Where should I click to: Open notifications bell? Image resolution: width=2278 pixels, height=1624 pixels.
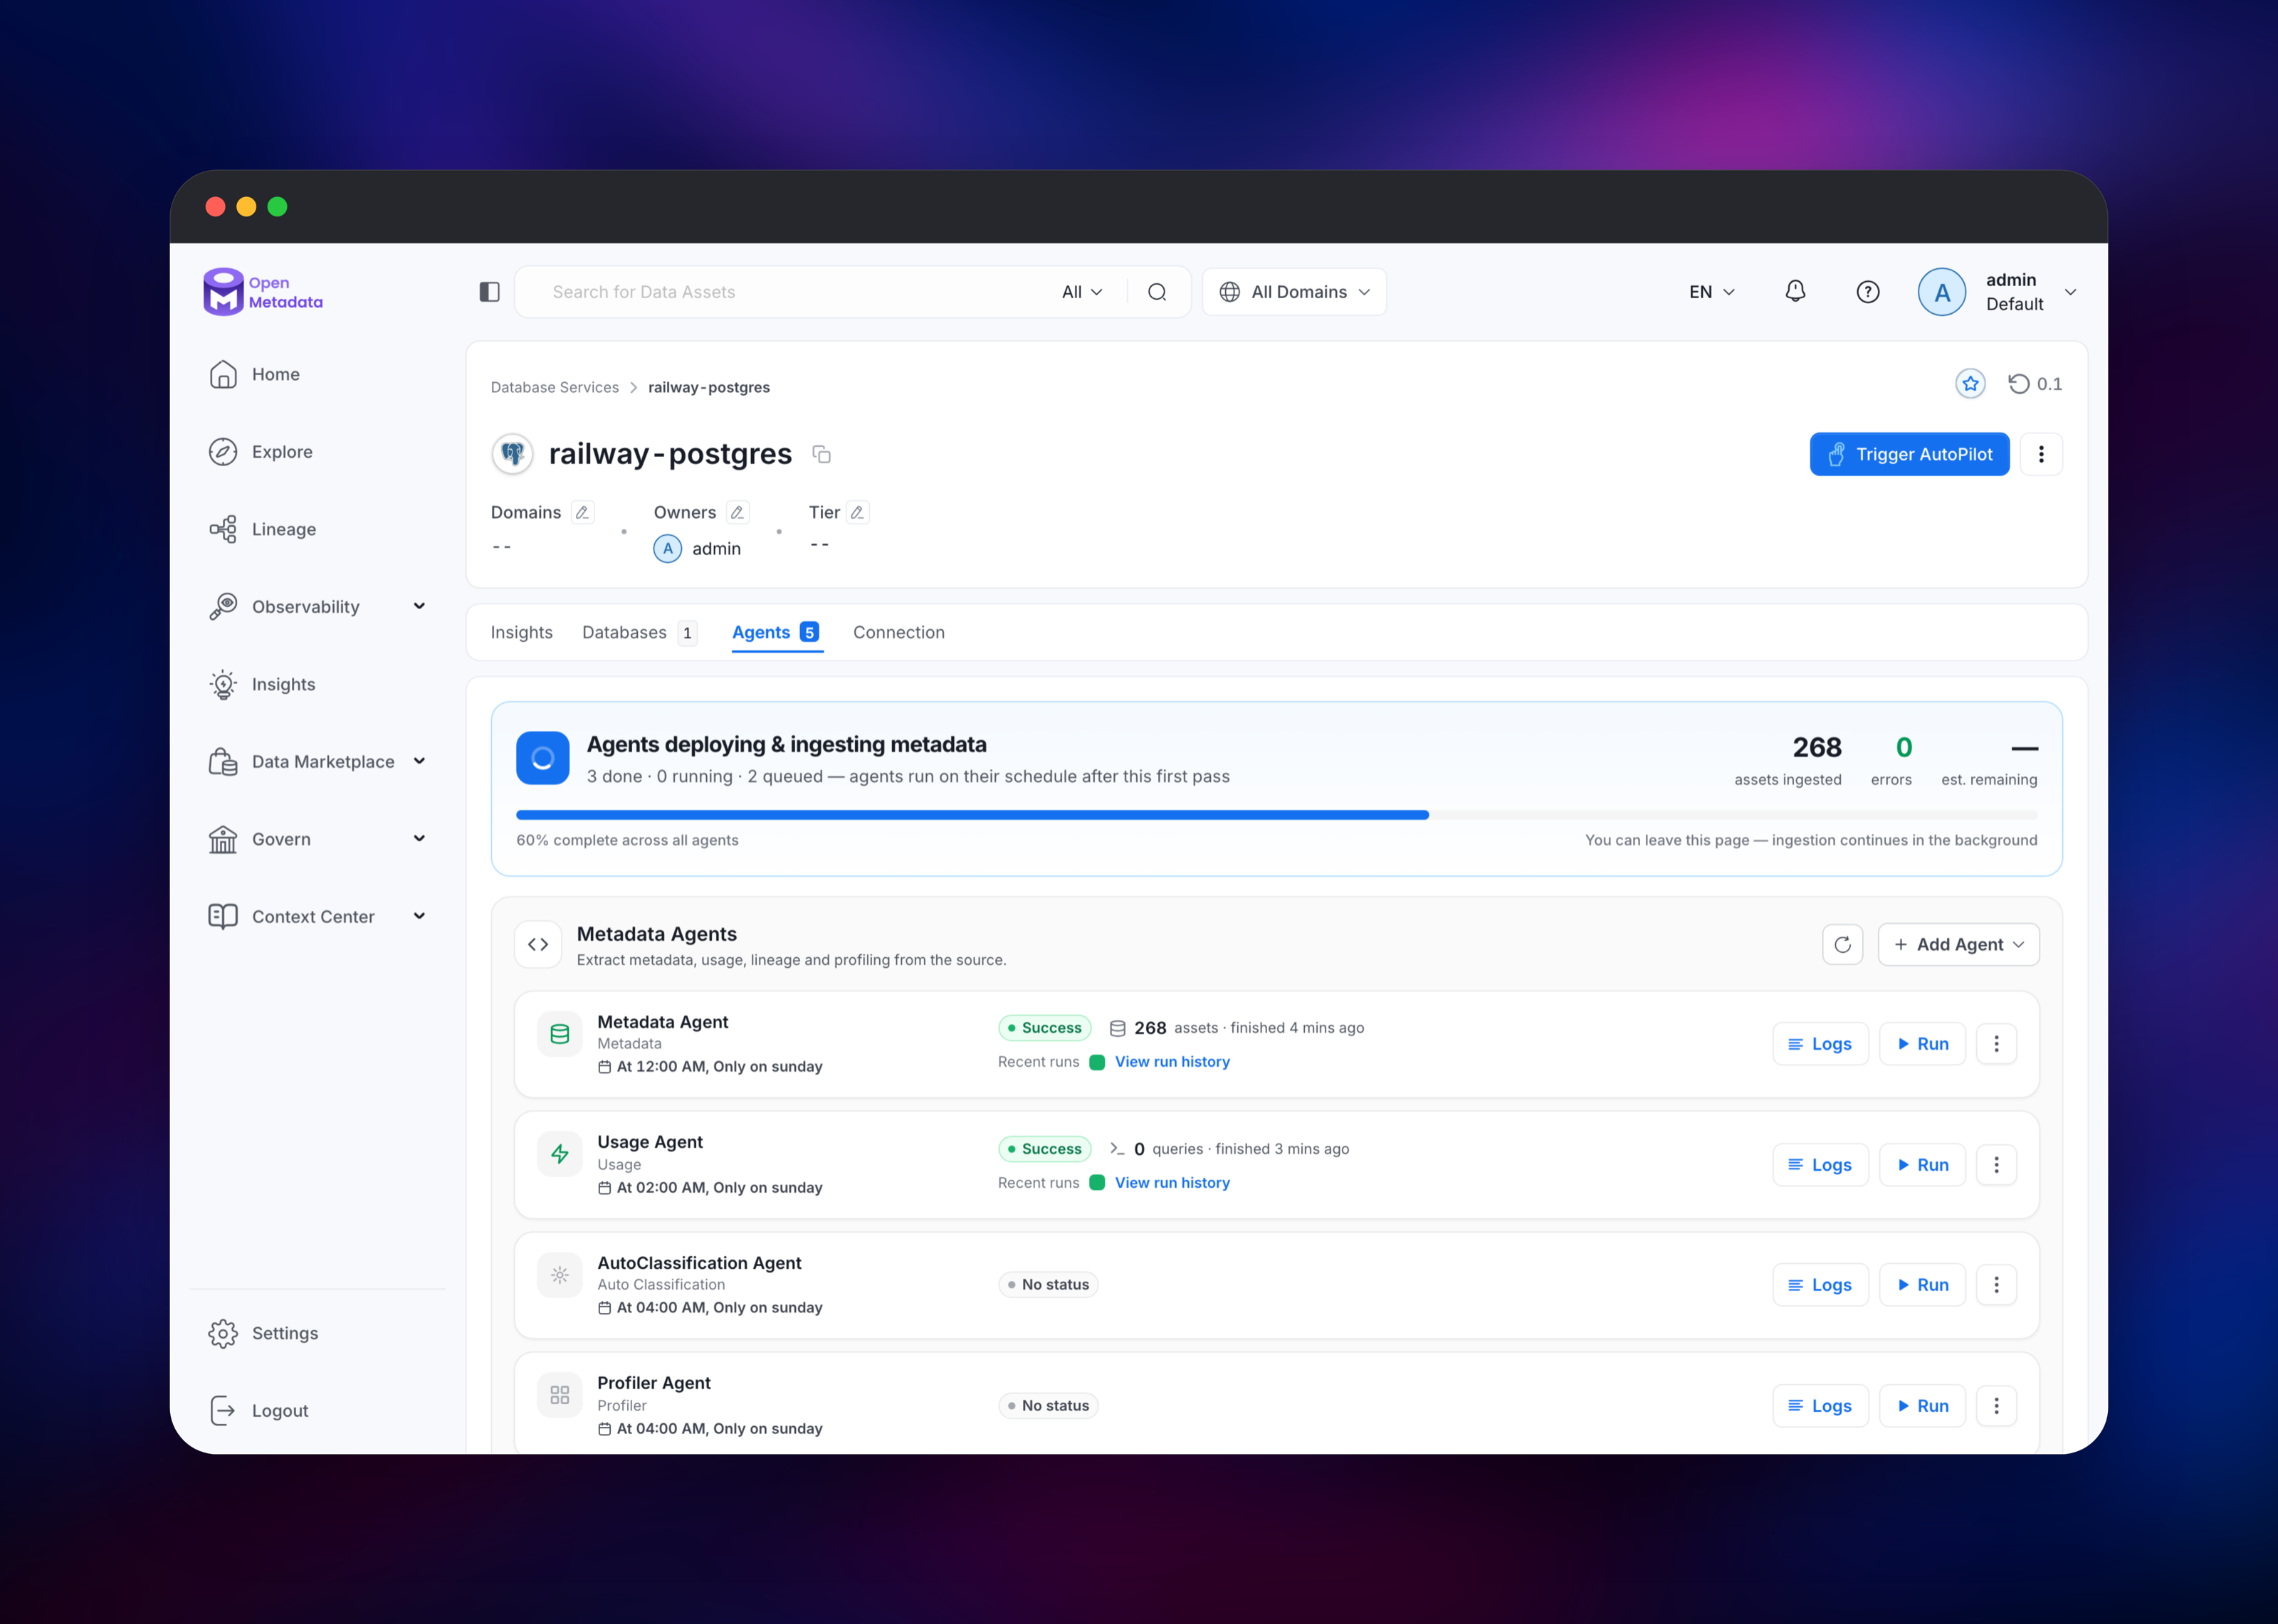pyautogui.click(x=1795, y=291)
